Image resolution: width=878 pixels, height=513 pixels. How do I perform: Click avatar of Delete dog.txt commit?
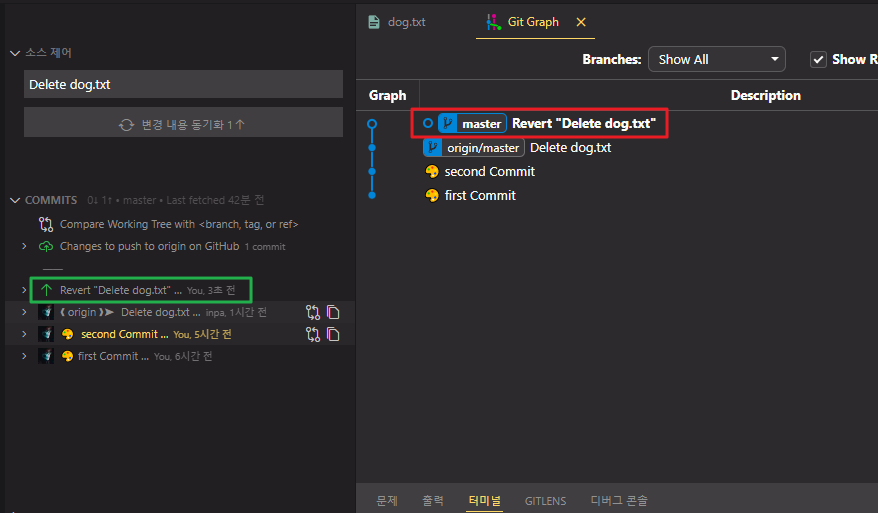[46, 312]
